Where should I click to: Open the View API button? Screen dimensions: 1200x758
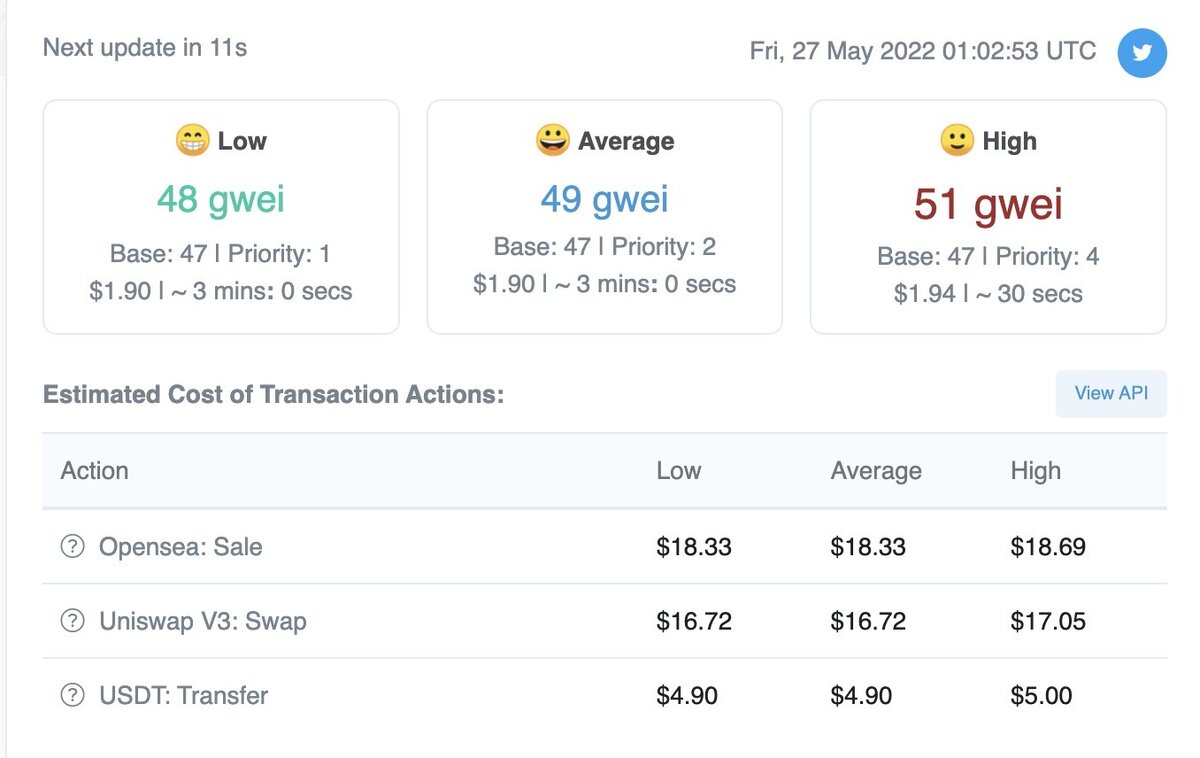coord(1111,393)
